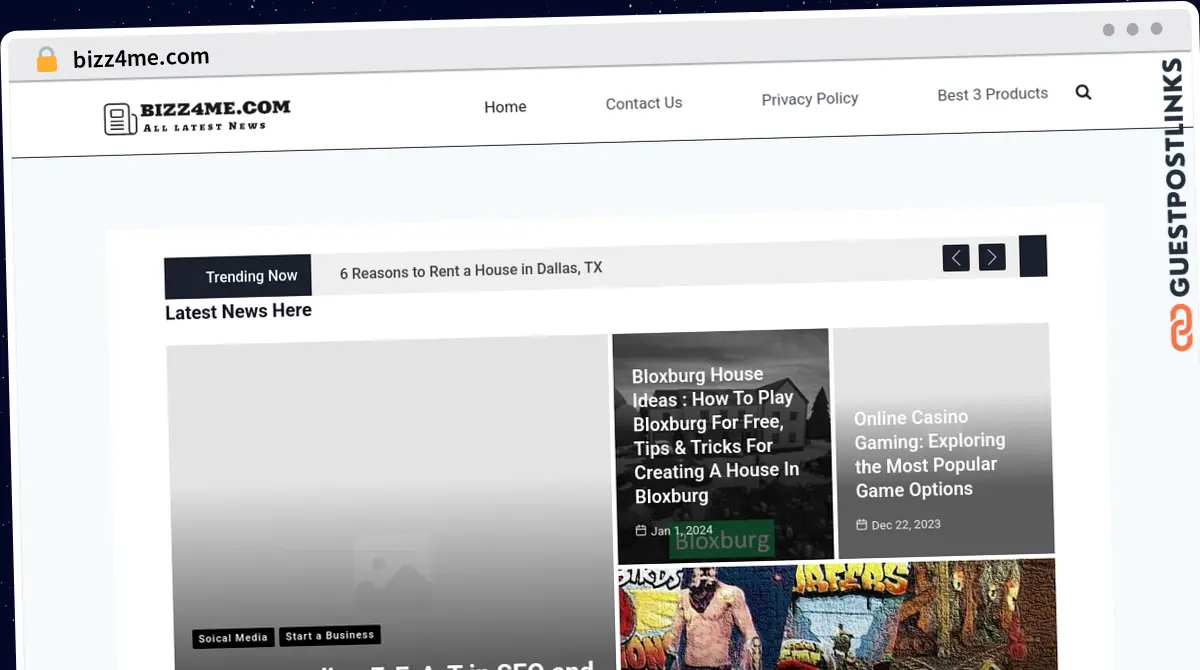Show next trending news with right arrow
Image resolution: width=1200 pixels, height=670 pixels.
coord(992,257)
